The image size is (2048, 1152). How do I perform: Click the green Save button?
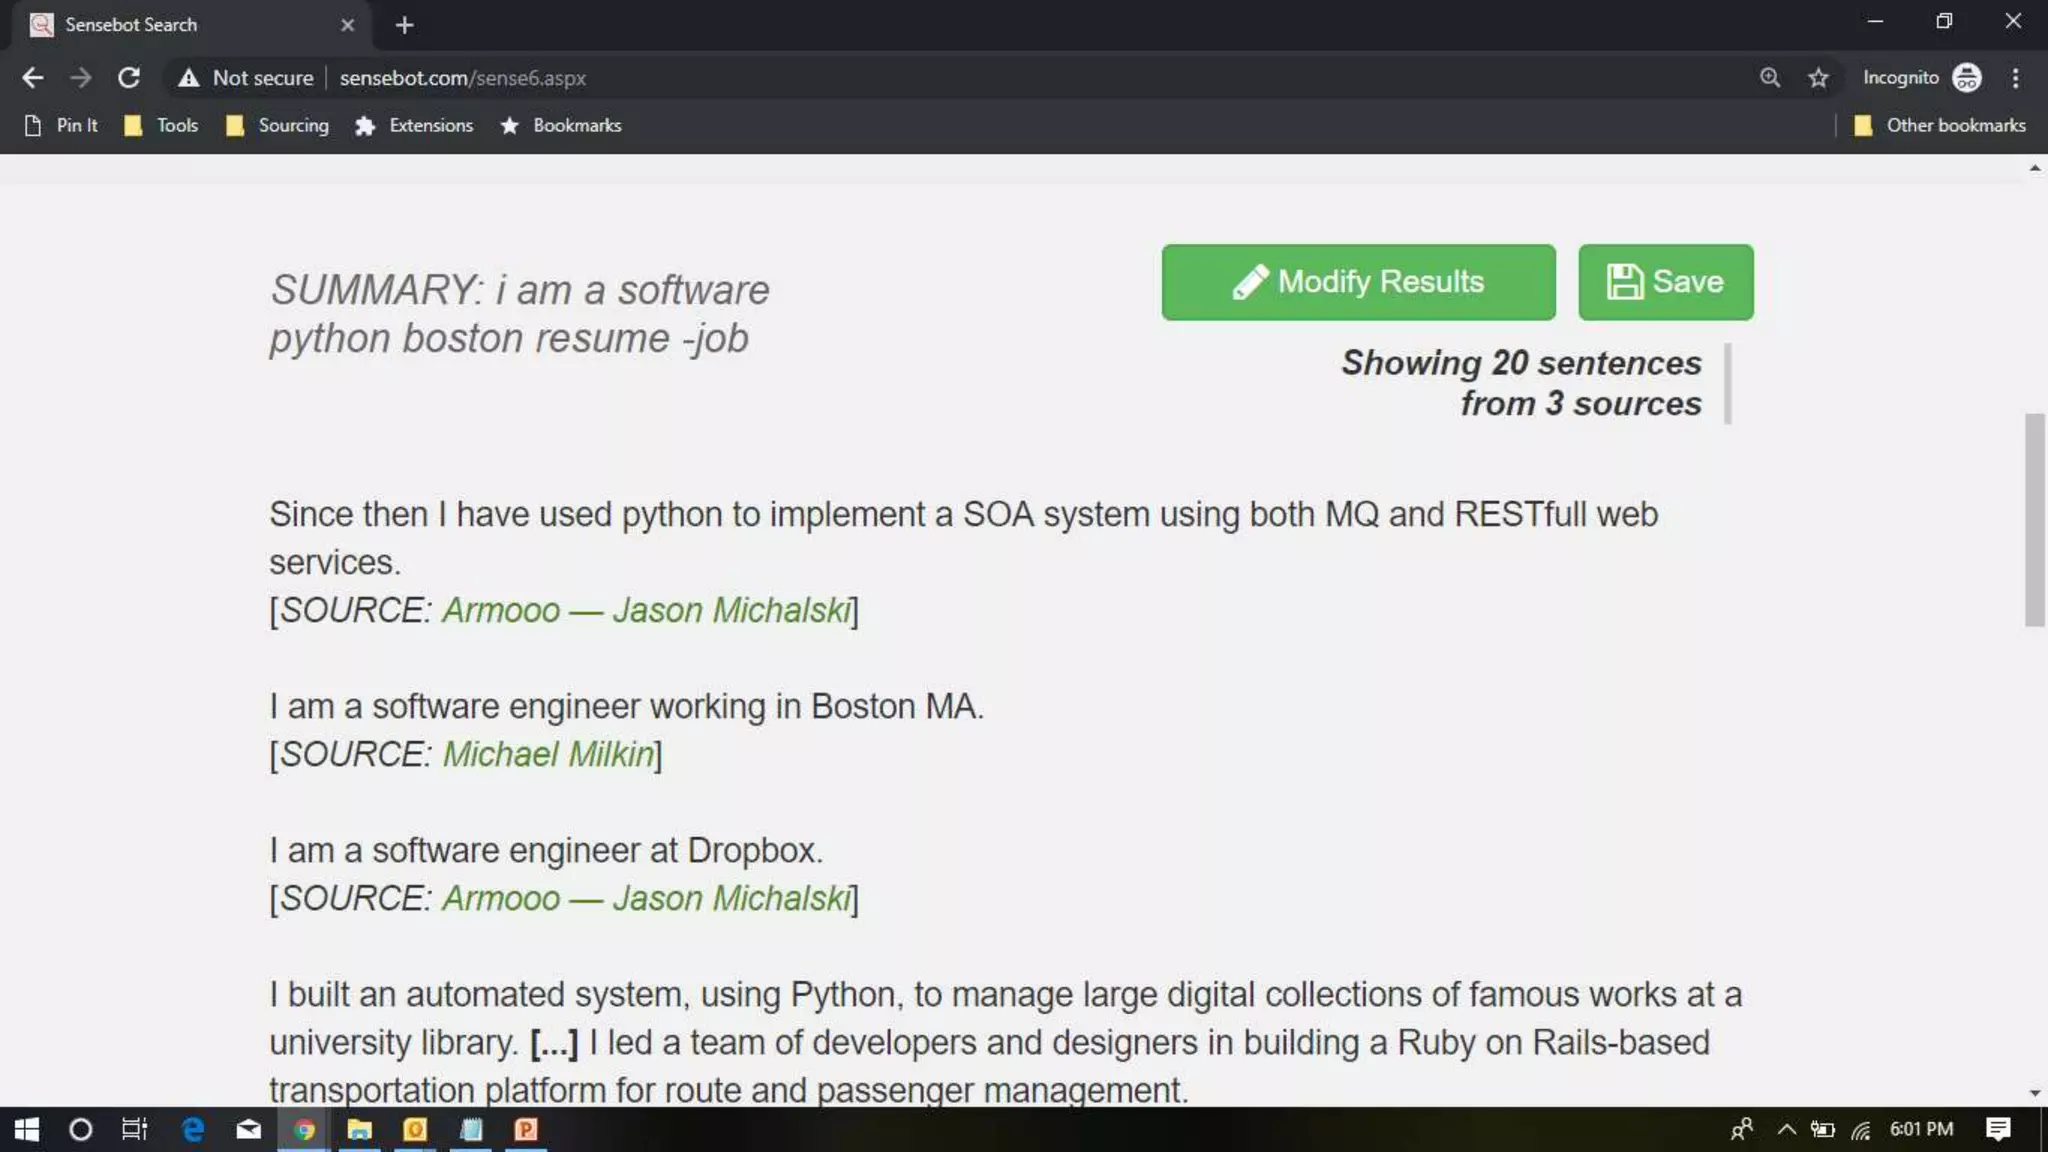pos(1665,282)
